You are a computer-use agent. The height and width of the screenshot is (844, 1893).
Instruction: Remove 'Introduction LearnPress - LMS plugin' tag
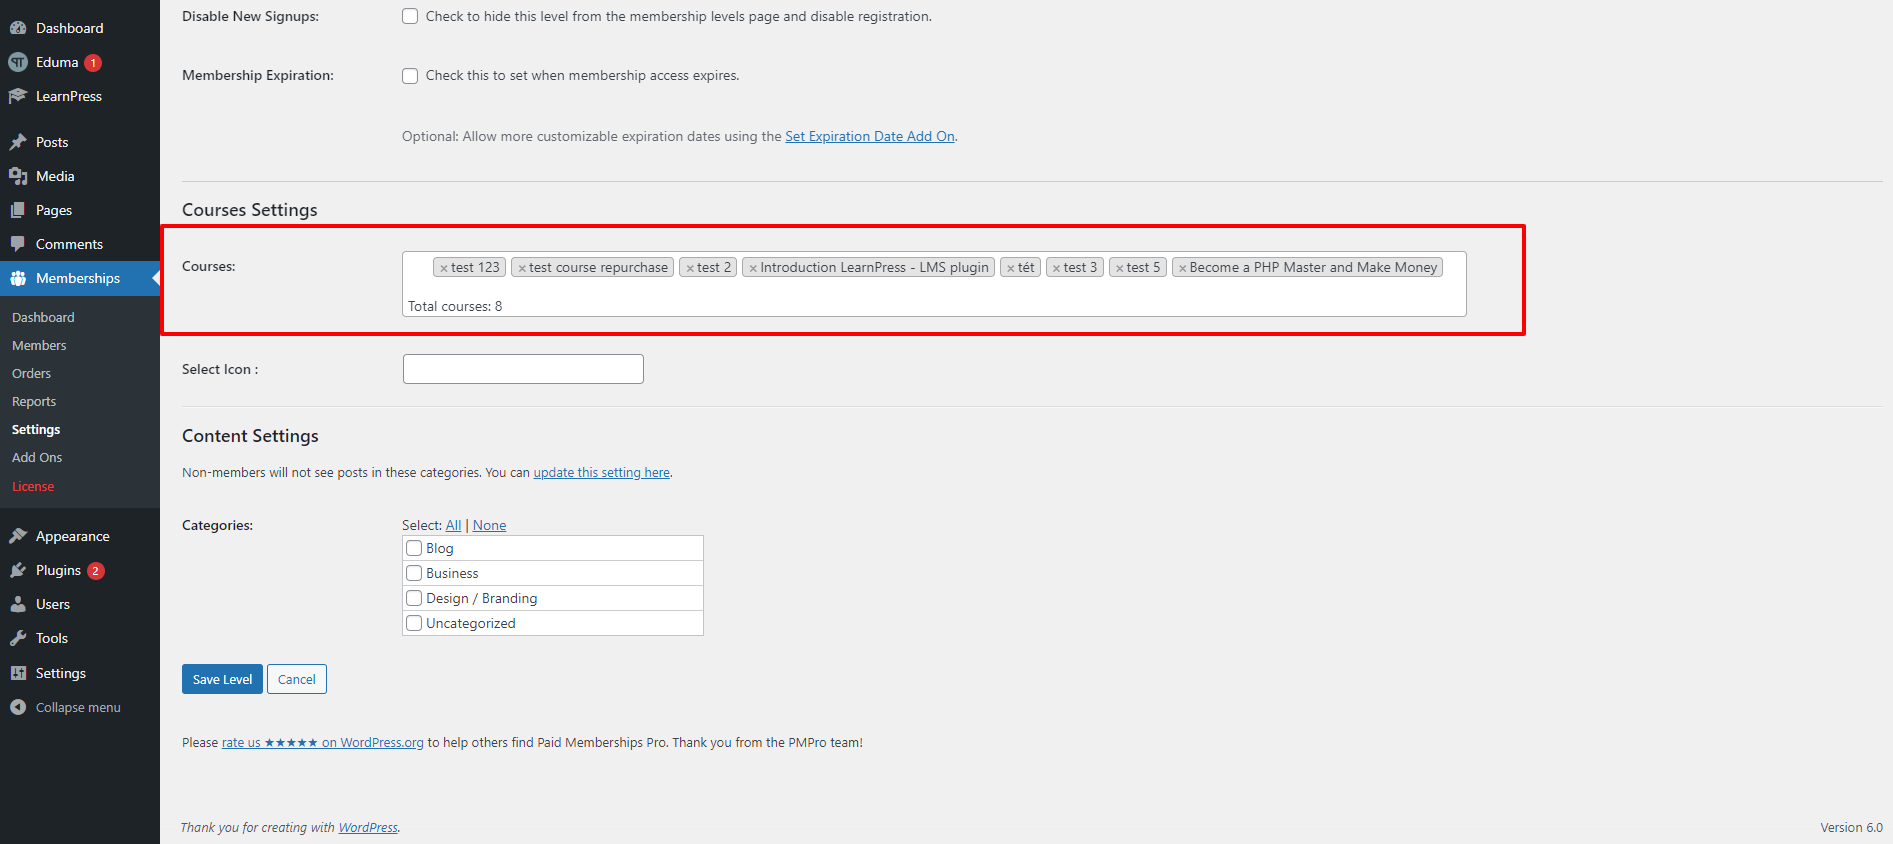point(753,268)
